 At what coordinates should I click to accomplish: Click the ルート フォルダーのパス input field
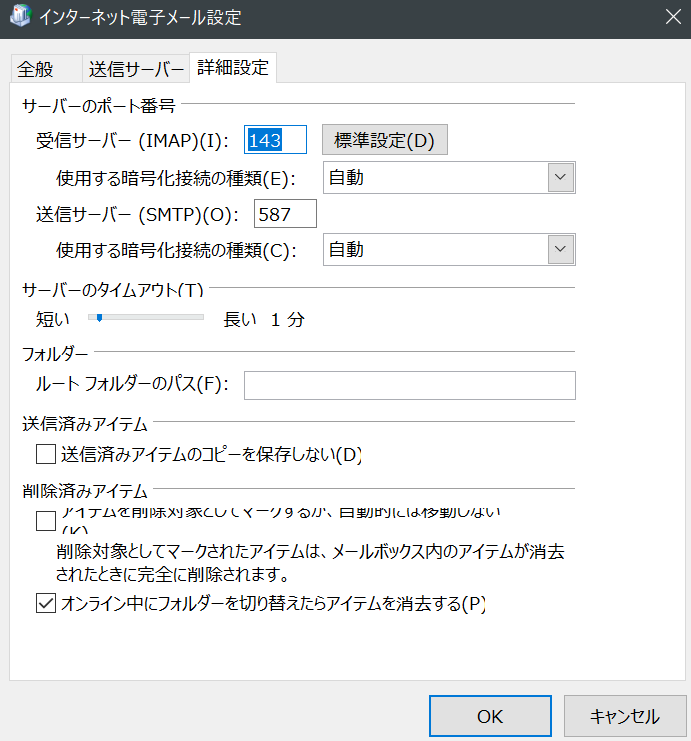410,385
